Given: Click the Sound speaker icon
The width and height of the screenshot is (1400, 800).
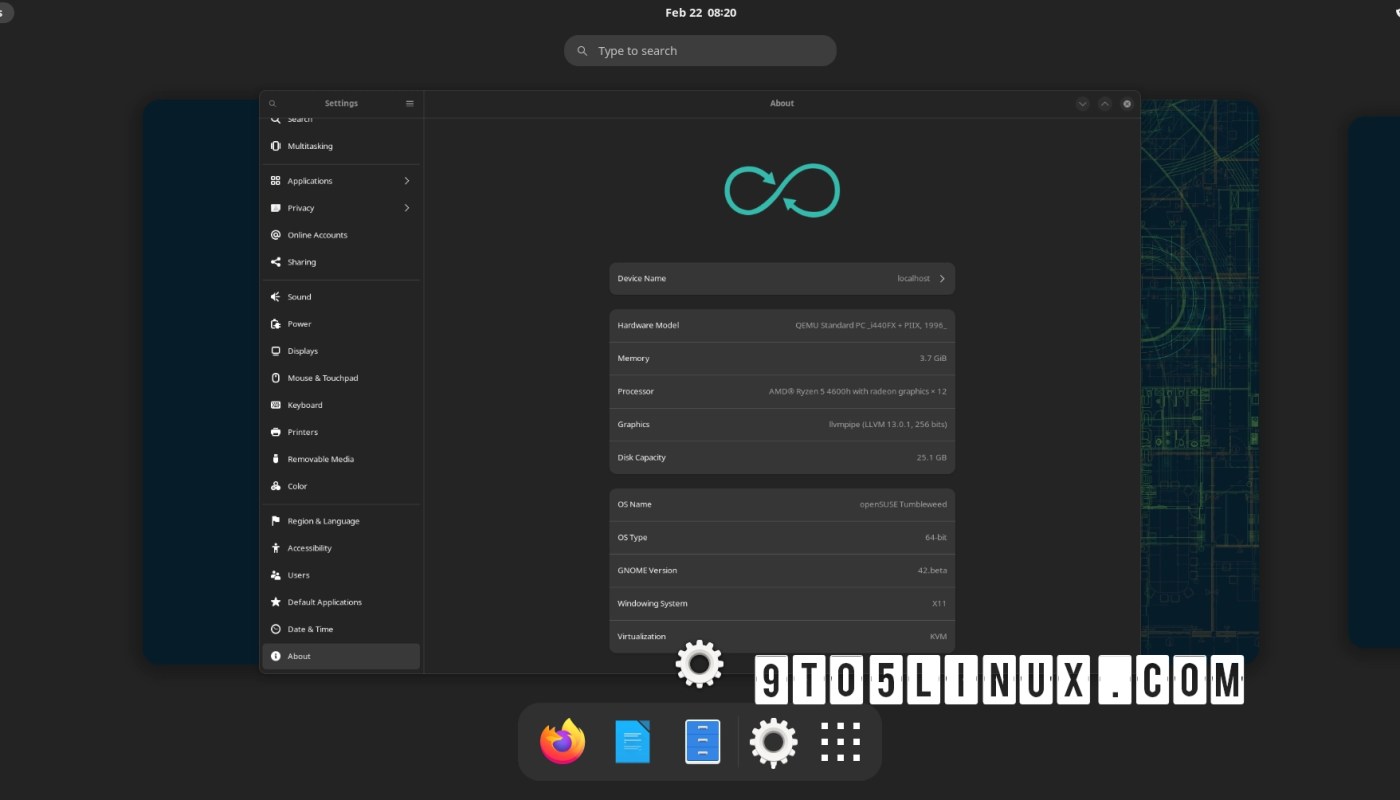Looking at the screenshot, I should [276, 297].
